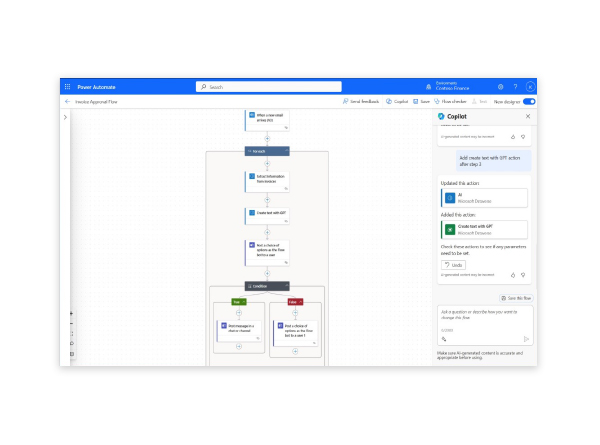This screenshot has width=600, height=445.
Task: Go back using the left arrow
Action: point(68,101)
